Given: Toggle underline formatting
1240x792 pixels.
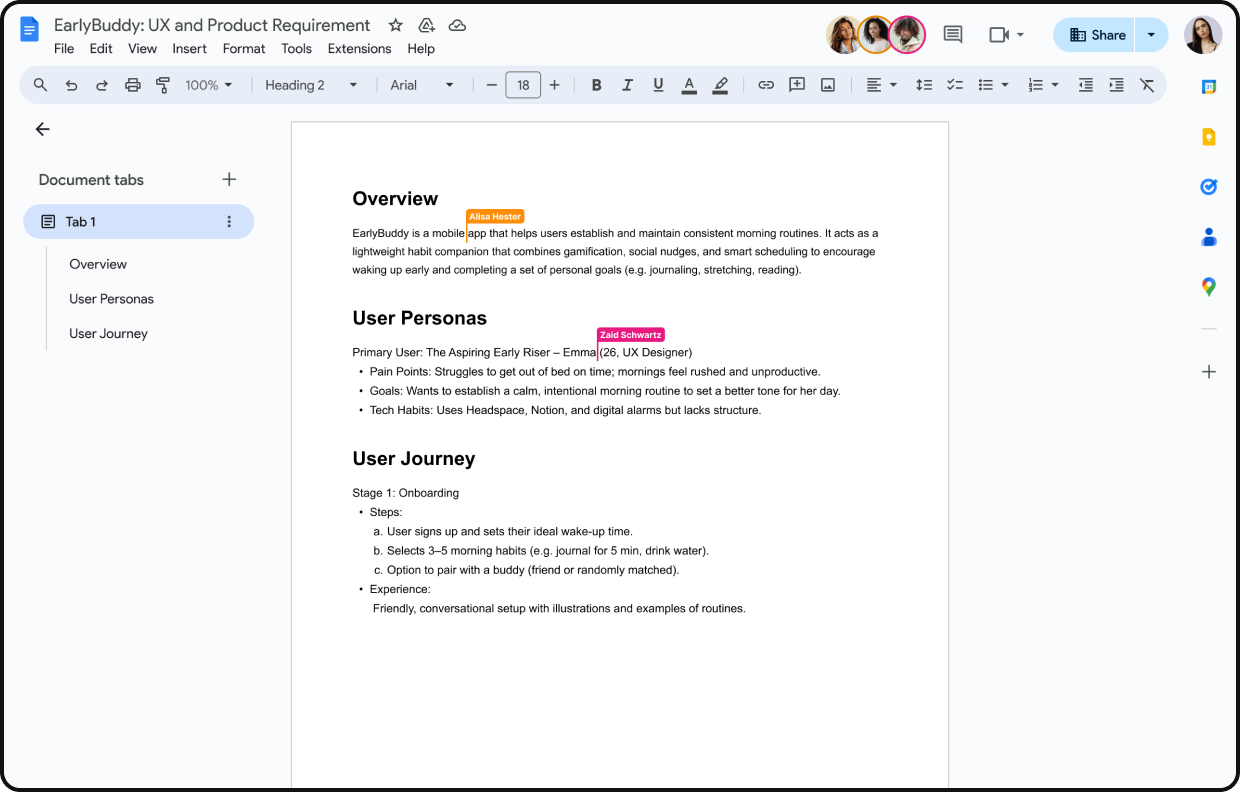Looking at the screenshot, I should tap(658, 85).
